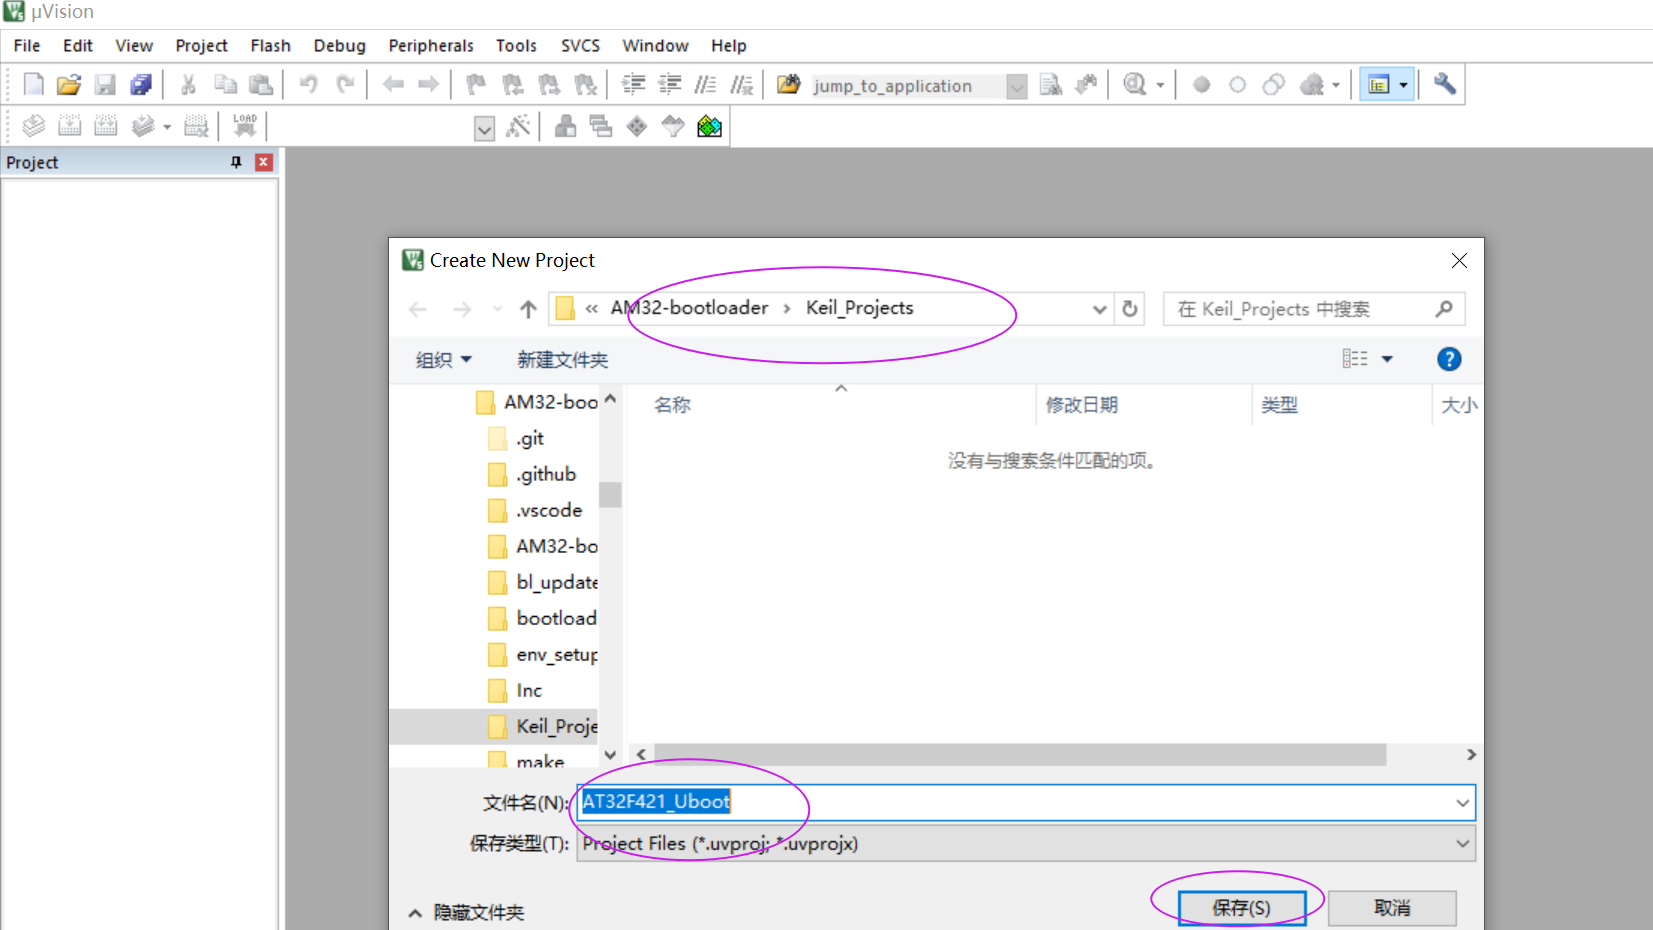Navigate backwards with the left arrow icon
1653x930 pixels.
click(393, 85)
